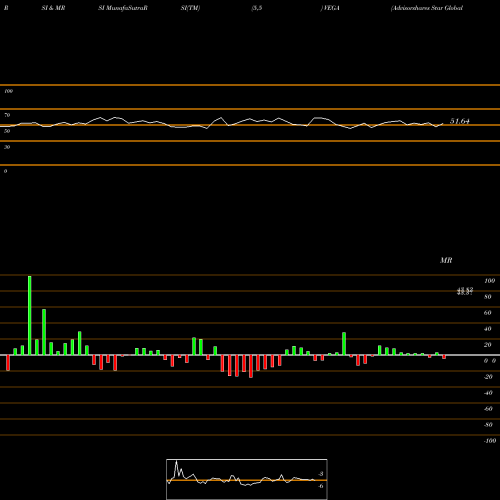Click the 'SI MunafaSutraR' header text

point(123,8)
